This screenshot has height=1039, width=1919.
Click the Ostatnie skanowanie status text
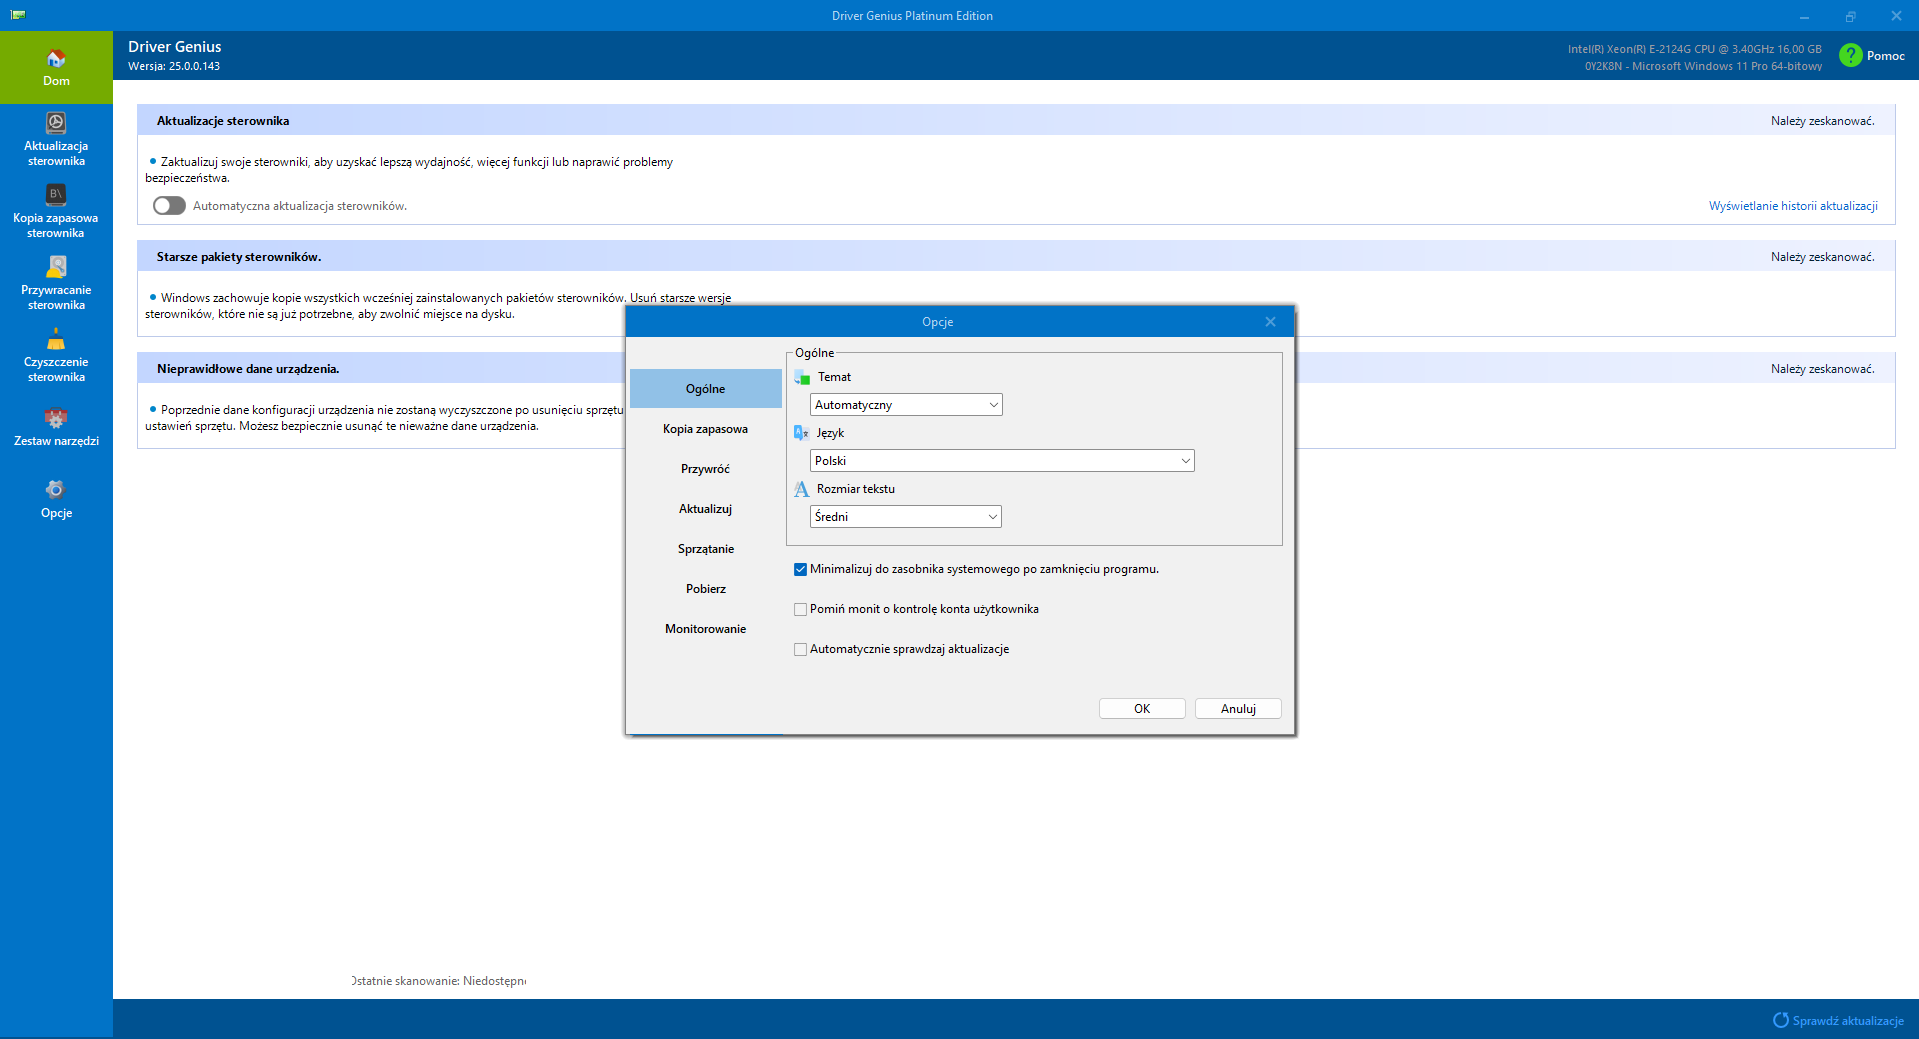(x=439, y=981)
